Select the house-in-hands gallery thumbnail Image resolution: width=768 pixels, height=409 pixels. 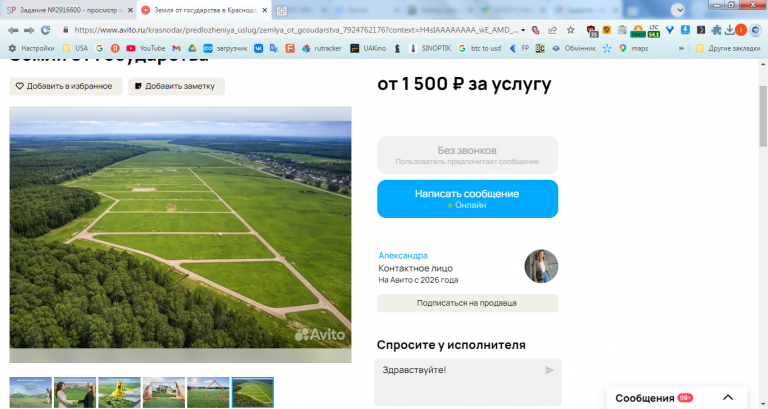164,392
